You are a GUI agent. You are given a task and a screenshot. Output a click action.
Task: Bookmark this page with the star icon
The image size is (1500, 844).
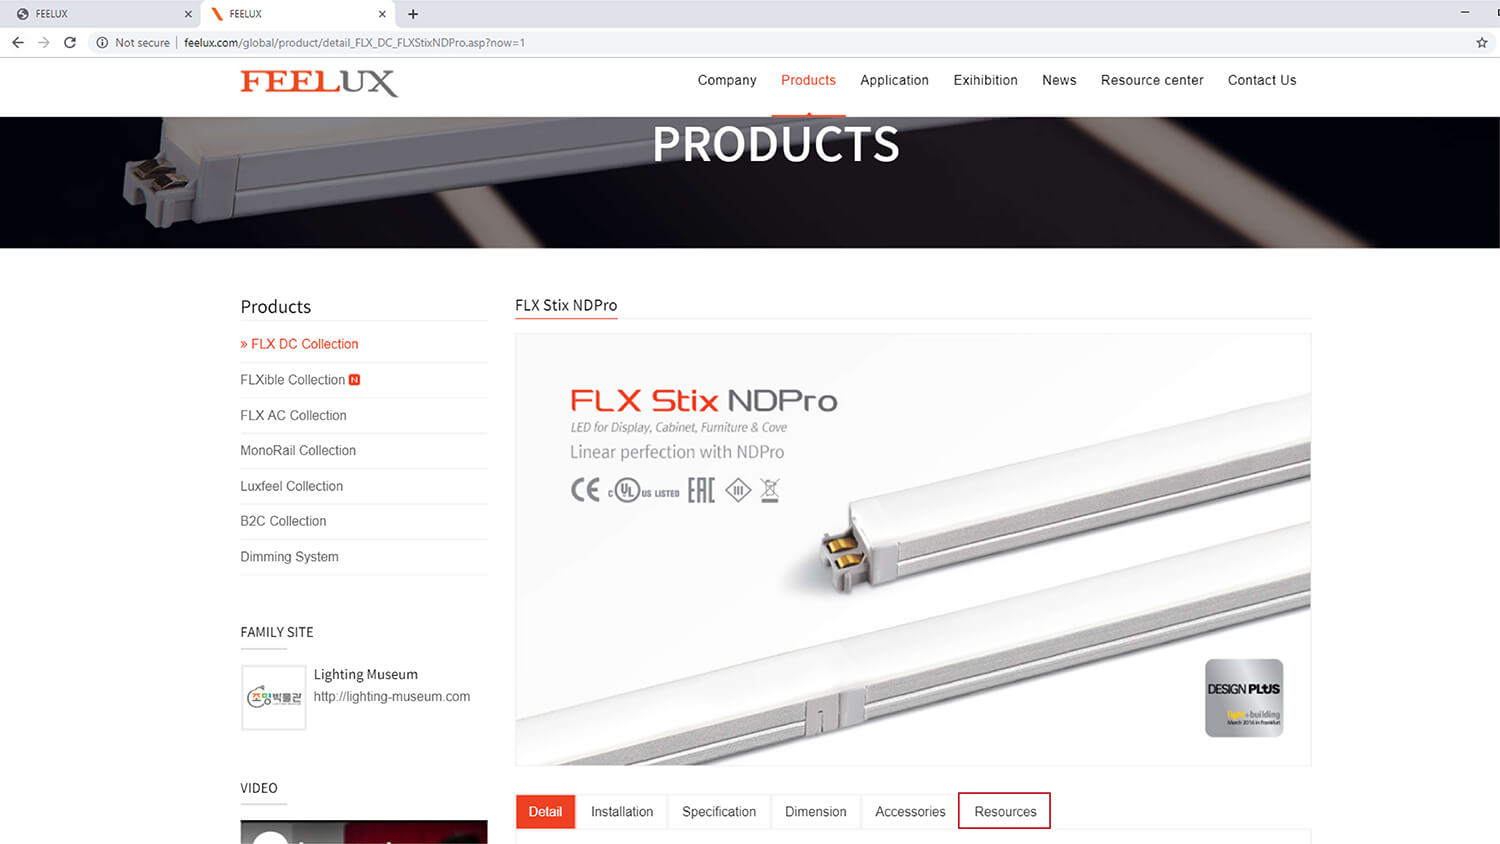(1482, 42)
